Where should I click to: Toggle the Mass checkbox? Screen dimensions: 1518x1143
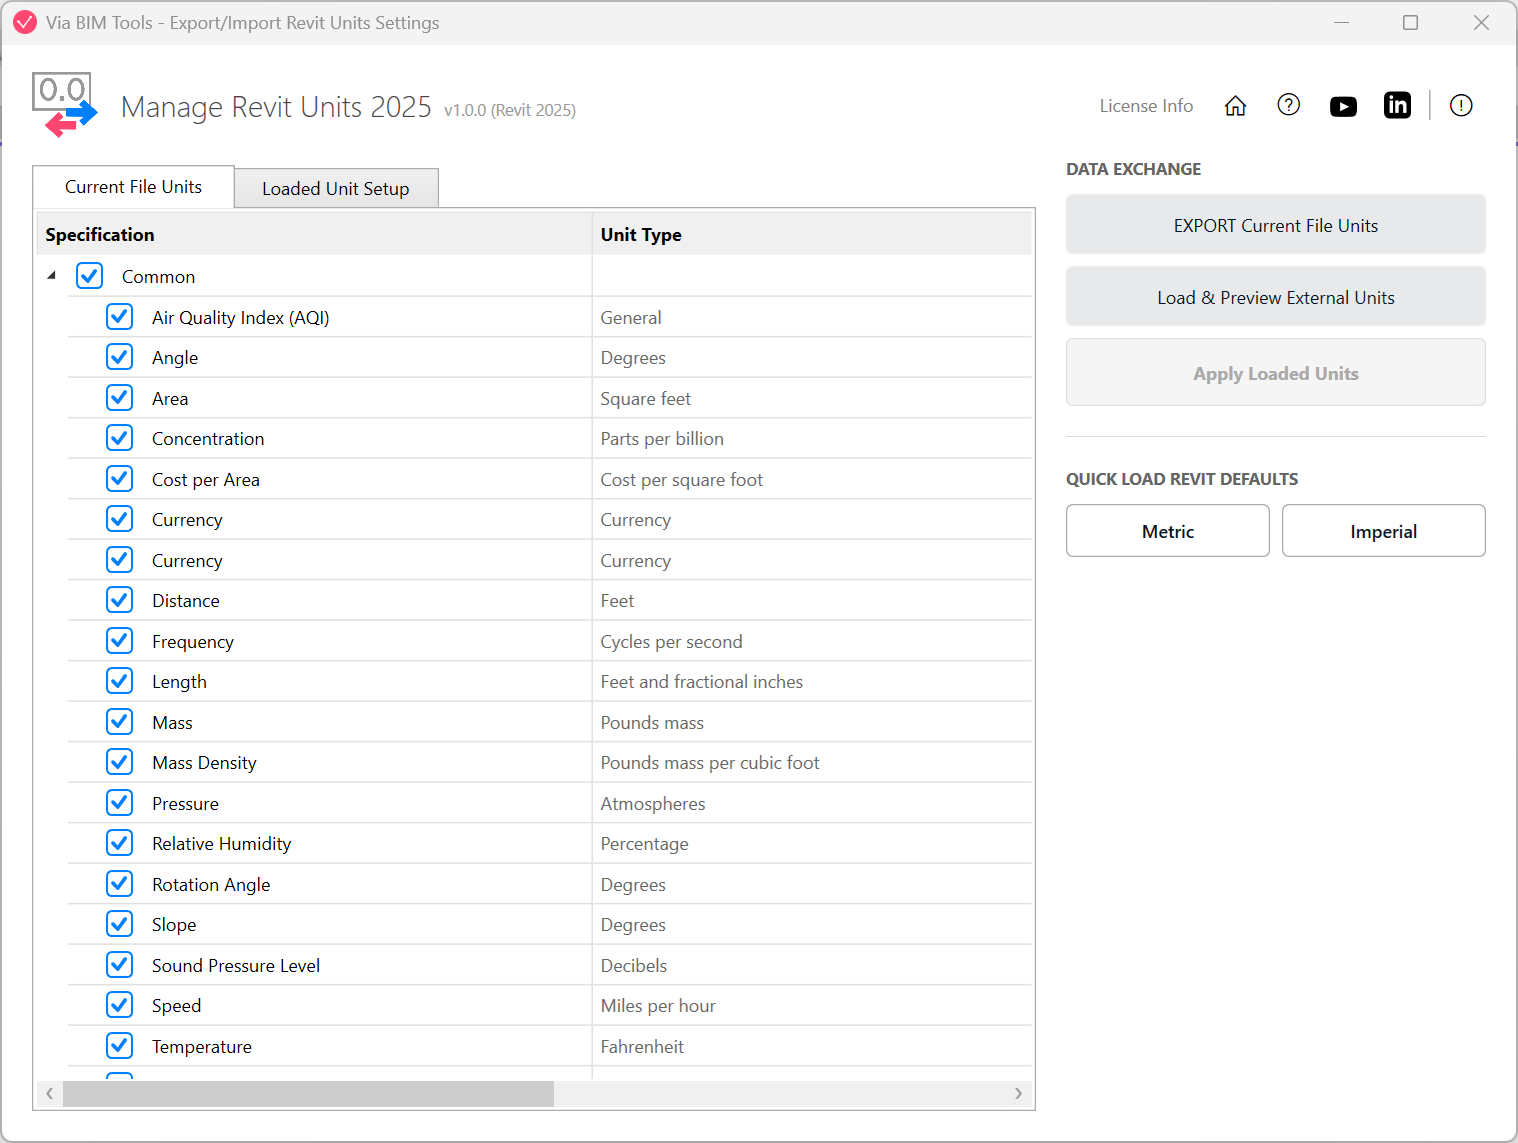[119, 722]
